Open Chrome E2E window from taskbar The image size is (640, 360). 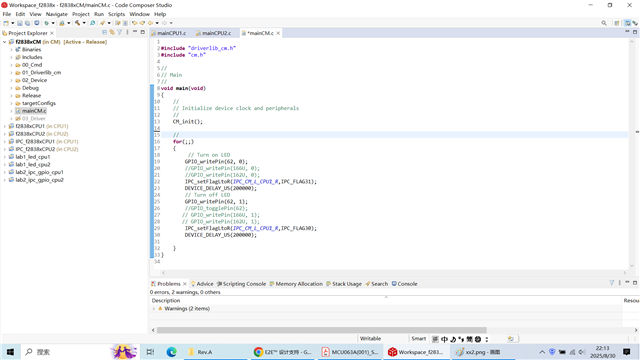click(x=282, y=352)
